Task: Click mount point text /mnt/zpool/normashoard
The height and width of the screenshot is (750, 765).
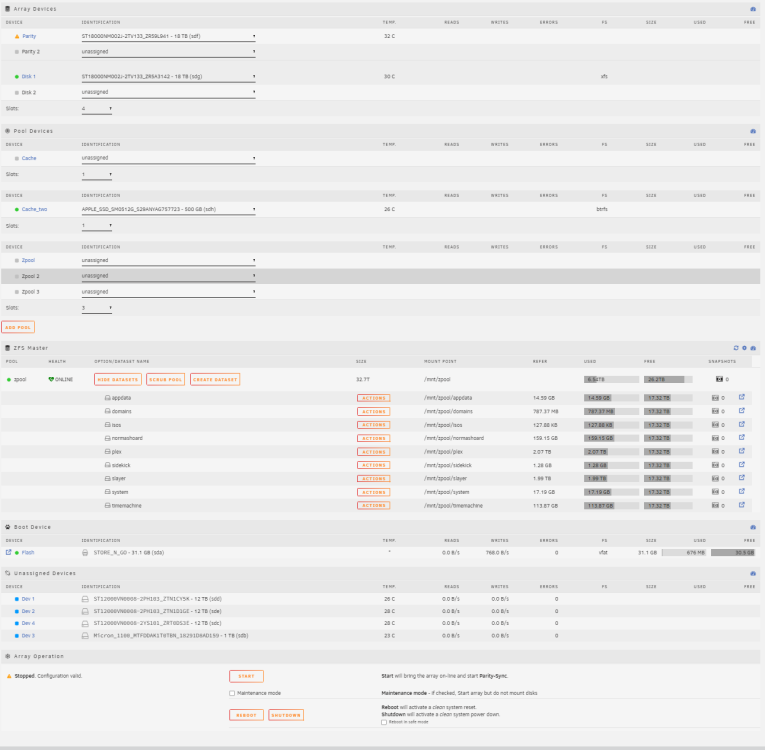Action: coord(454,438)
